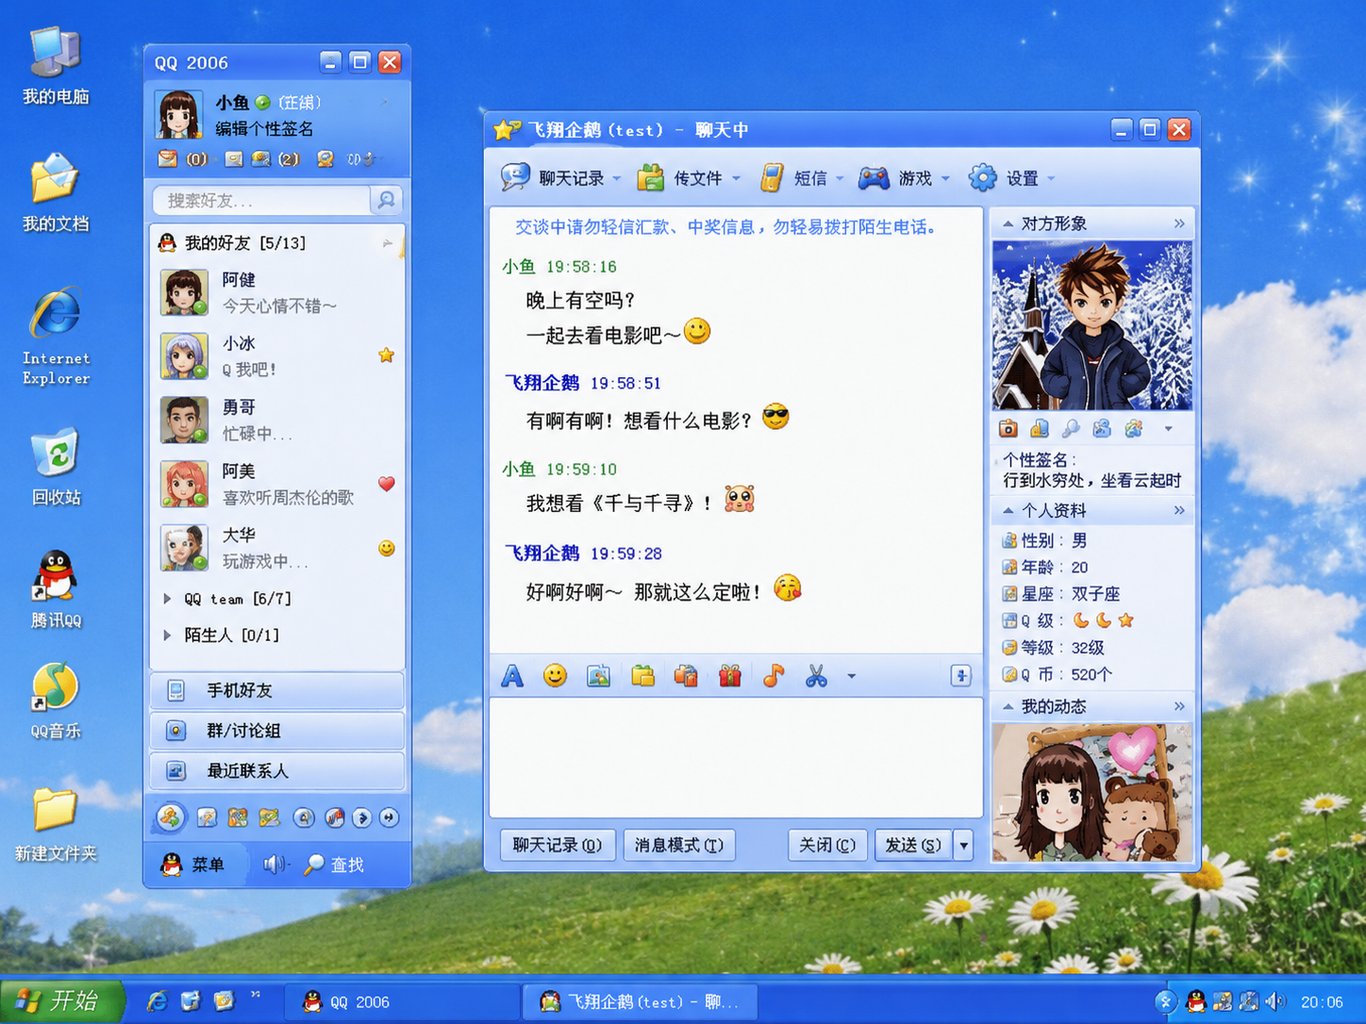Click the send picture icon in chat input toolbar

(598, 676)
